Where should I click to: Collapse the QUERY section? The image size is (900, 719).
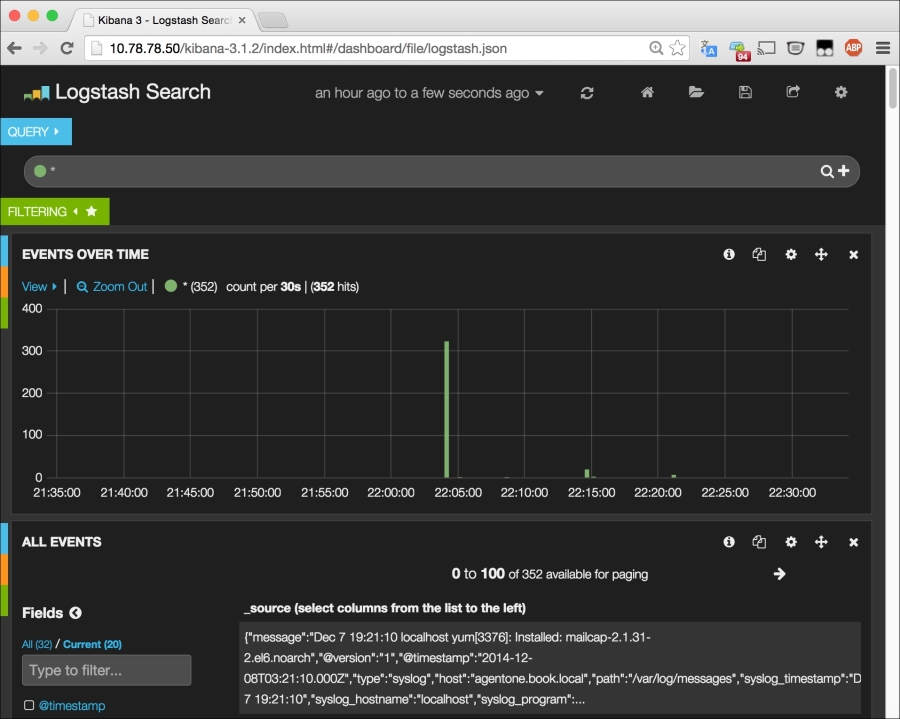35,132
